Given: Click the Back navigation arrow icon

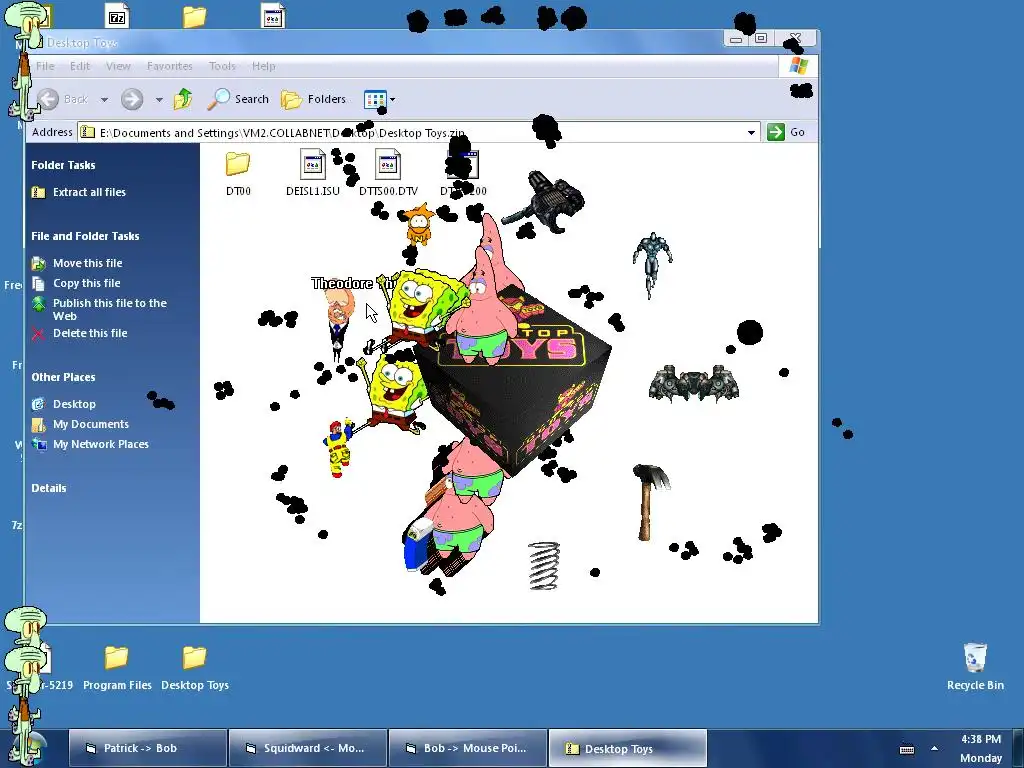Looking at the screenshot, I should pos(48,99).
